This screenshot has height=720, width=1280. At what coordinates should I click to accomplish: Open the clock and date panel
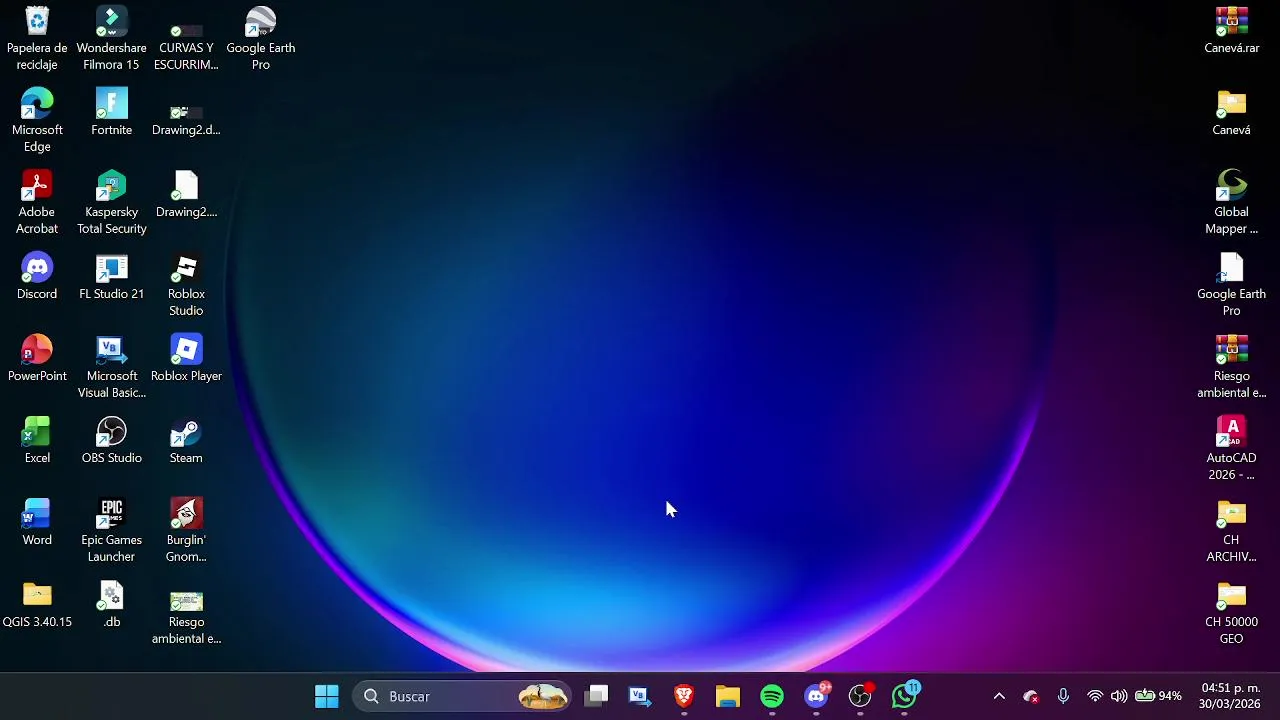click(x=1231, y=696)
